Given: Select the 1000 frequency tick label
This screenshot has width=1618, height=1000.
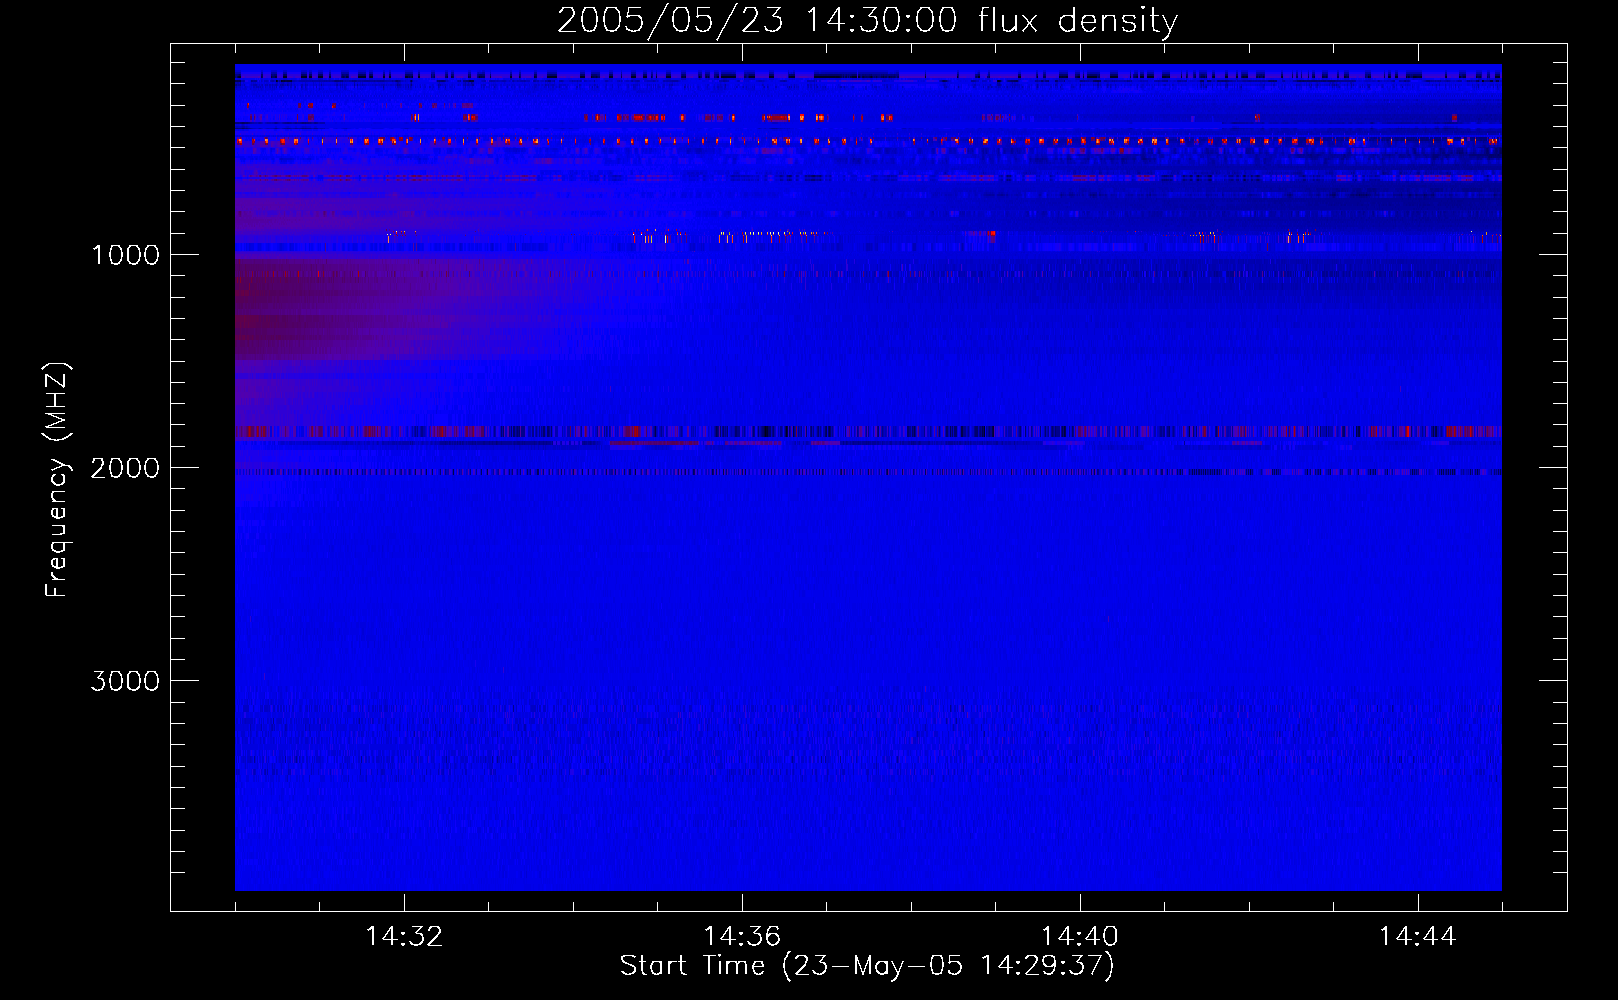Looking at the screenshot, I should [x=125, y=255].
